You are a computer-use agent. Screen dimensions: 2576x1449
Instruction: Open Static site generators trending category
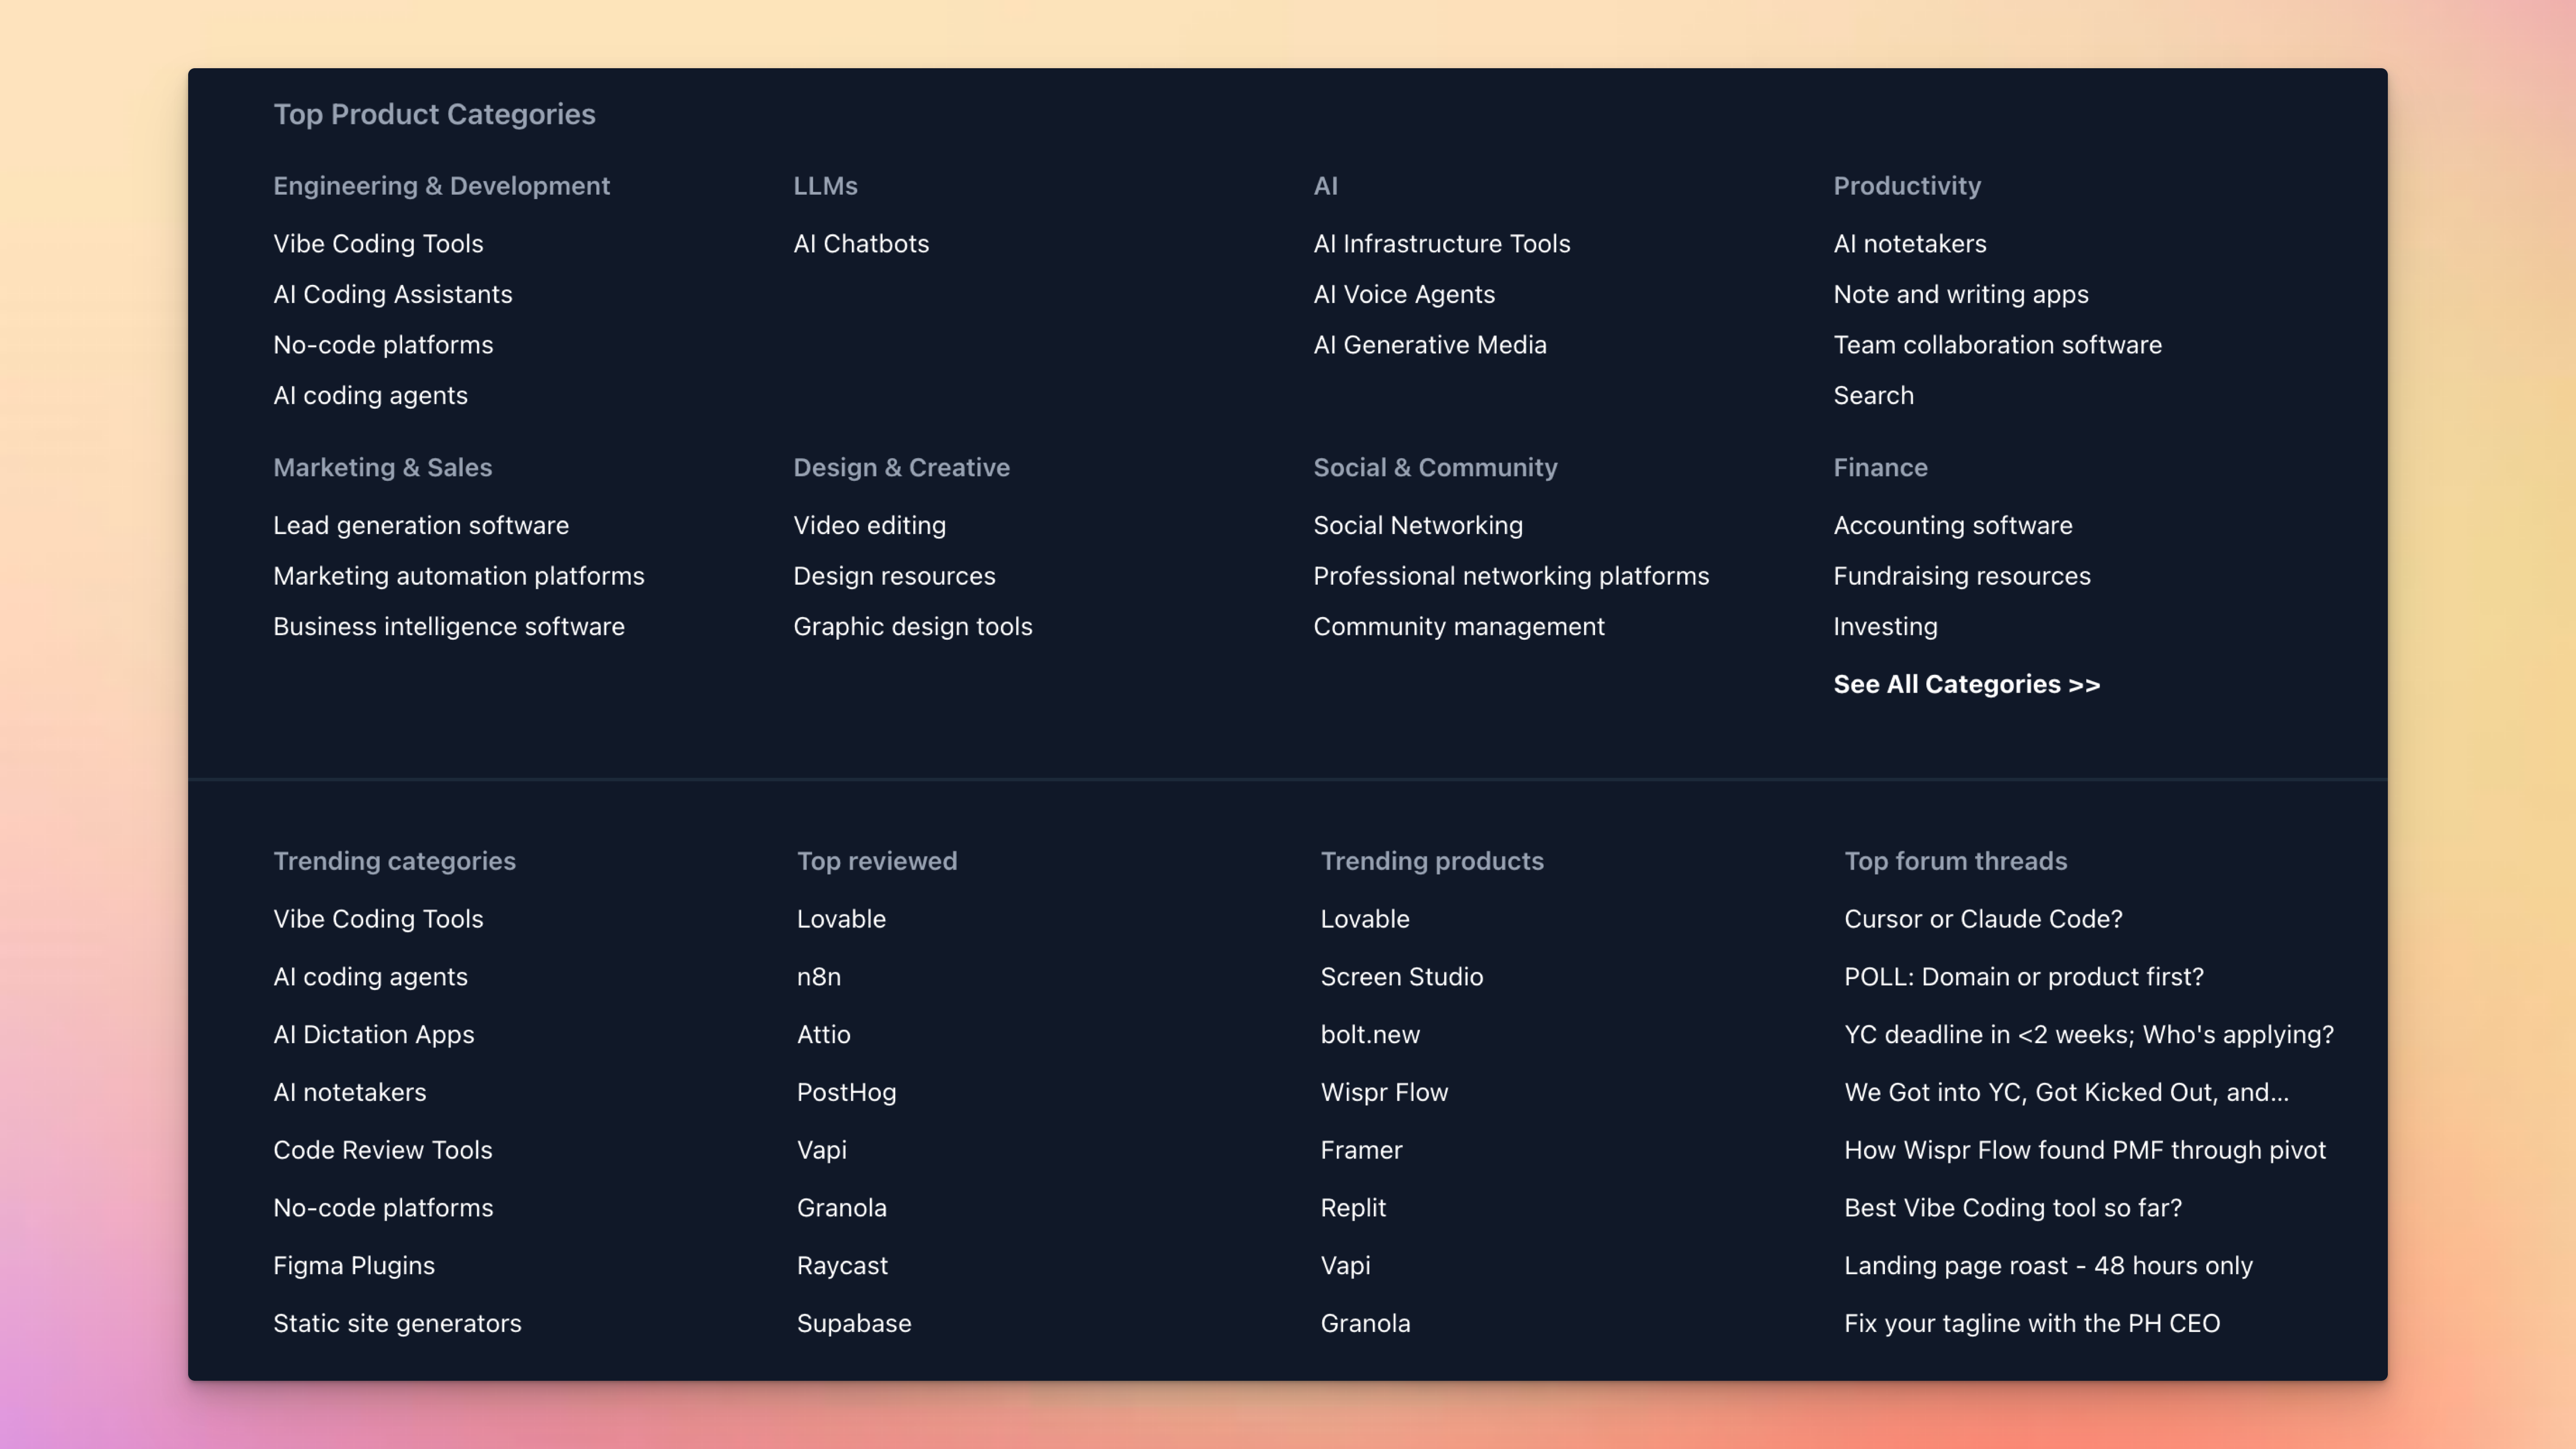tap(397, 1323)
